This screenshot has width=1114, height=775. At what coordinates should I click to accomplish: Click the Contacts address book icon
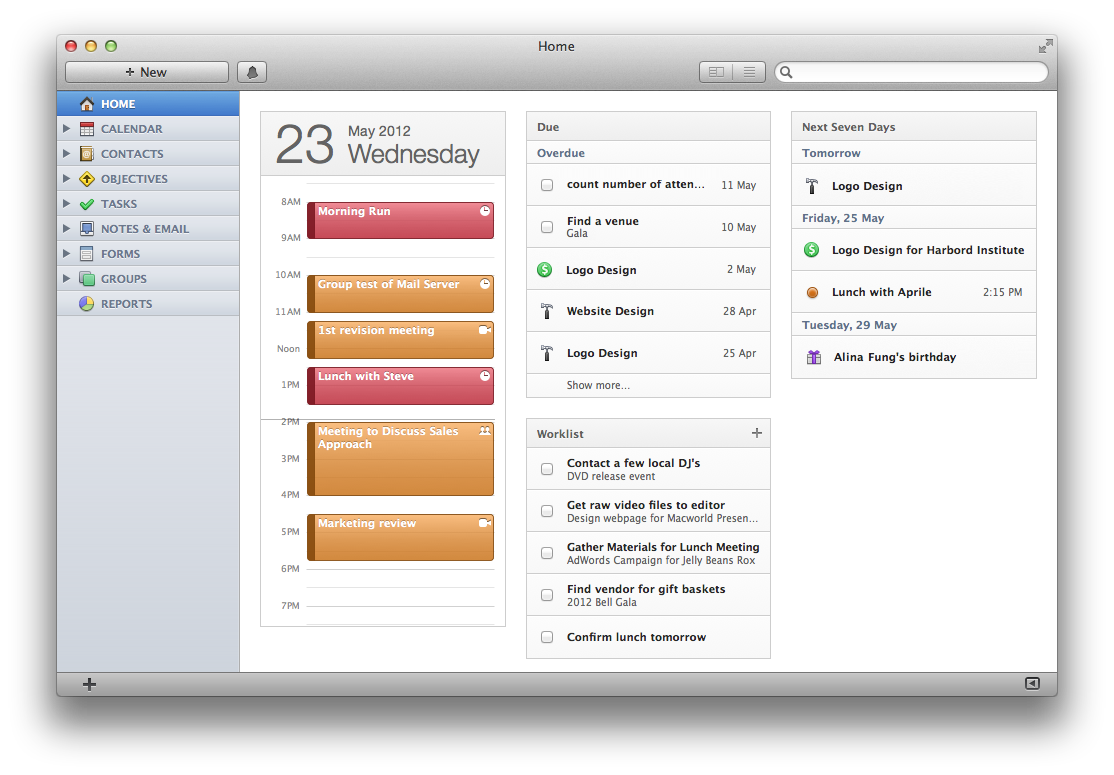(87, 153)
